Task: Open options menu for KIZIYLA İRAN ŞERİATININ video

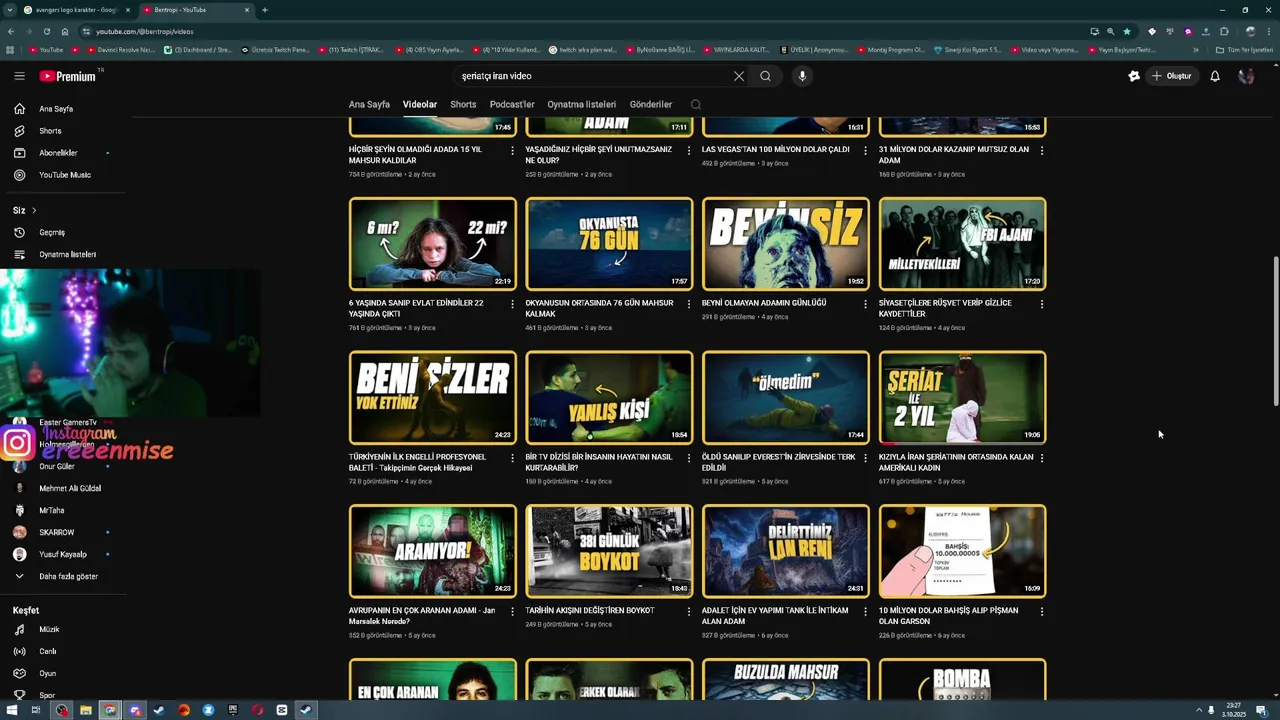Action: pyautogui.click(x=1042, y=458)
